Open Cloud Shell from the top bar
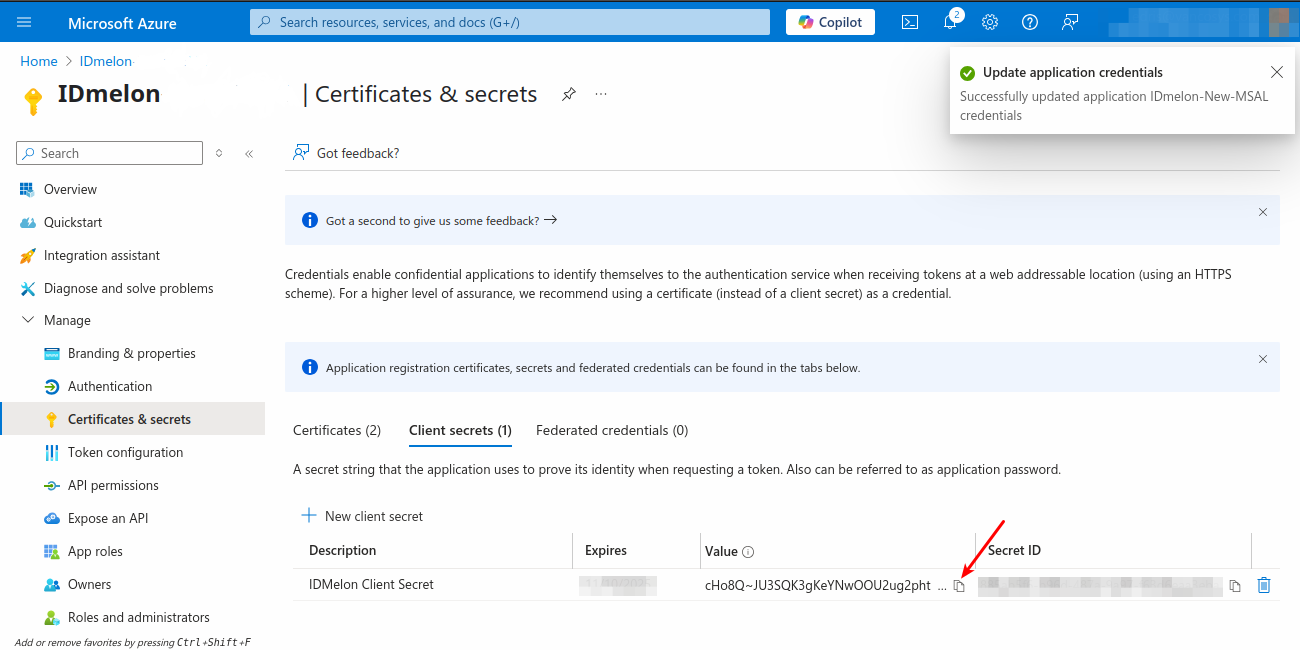The height and width of the screenshot is (650, 1300). 910,22
